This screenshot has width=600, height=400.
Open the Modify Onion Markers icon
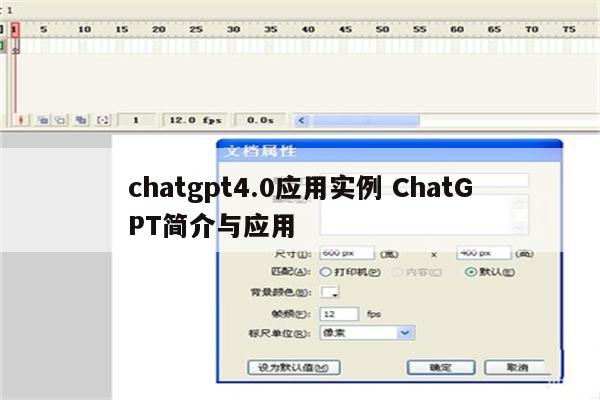[x=103, y=120]
